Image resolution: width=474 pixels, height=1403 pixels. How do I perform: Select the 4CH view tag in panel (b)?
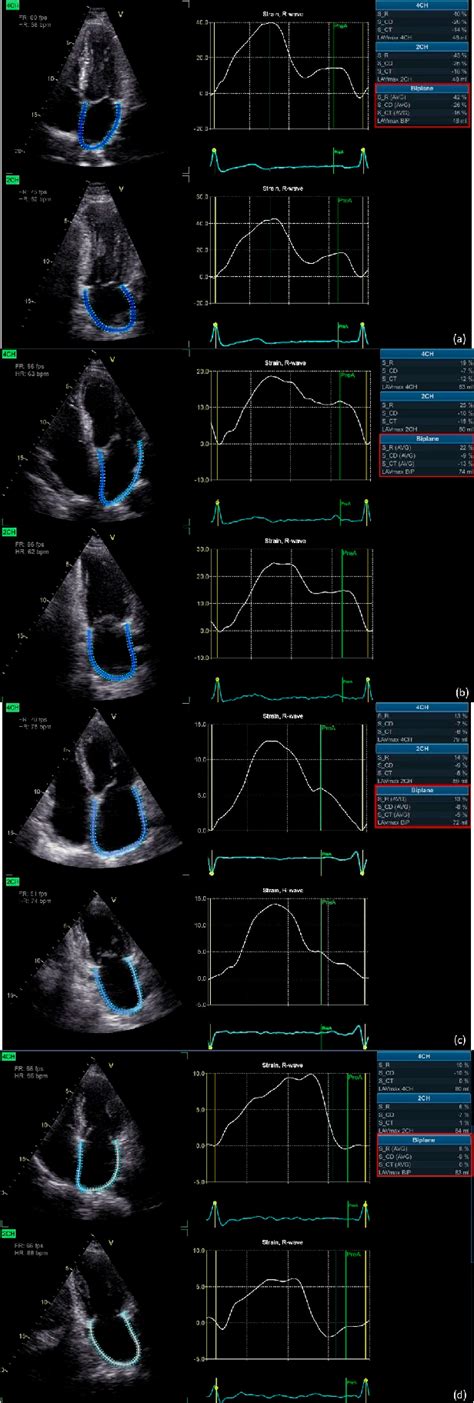(9, 354)
